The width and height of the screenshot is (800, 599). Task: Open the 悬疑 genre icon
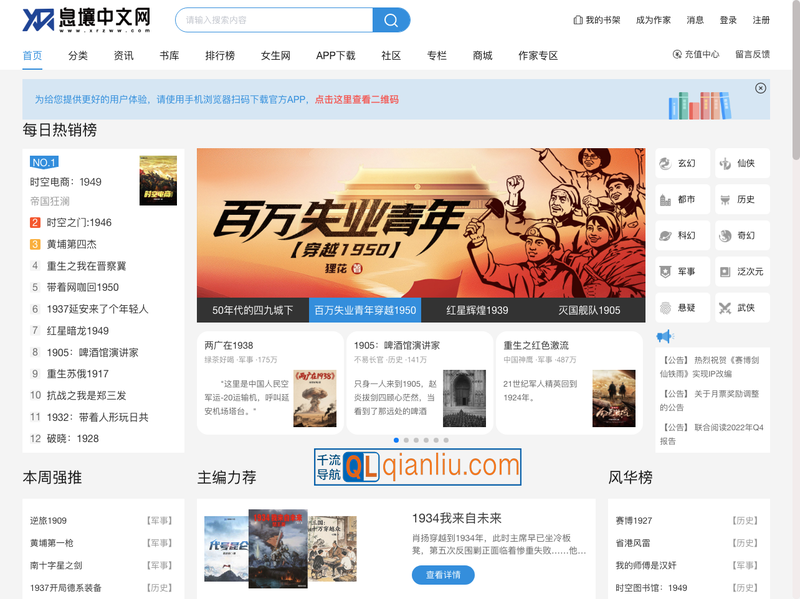coord(665,307)
